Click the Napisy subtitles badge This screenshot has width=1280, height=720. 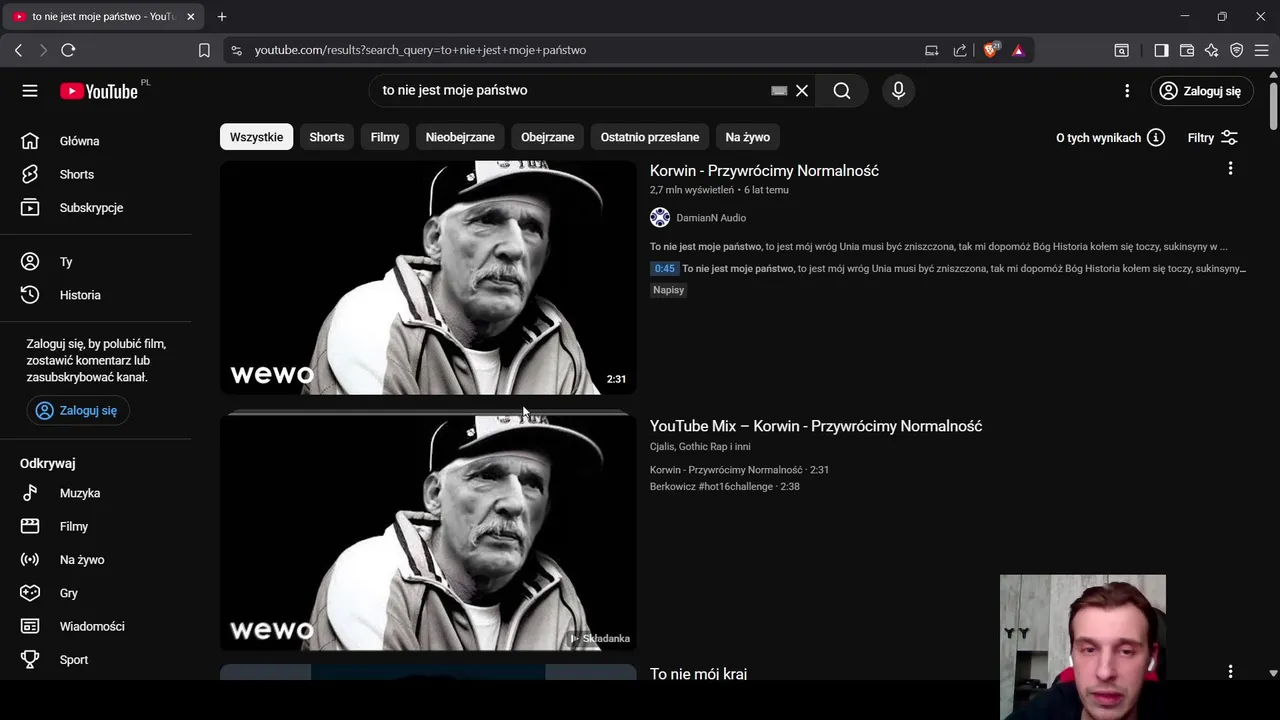[669, 290]
